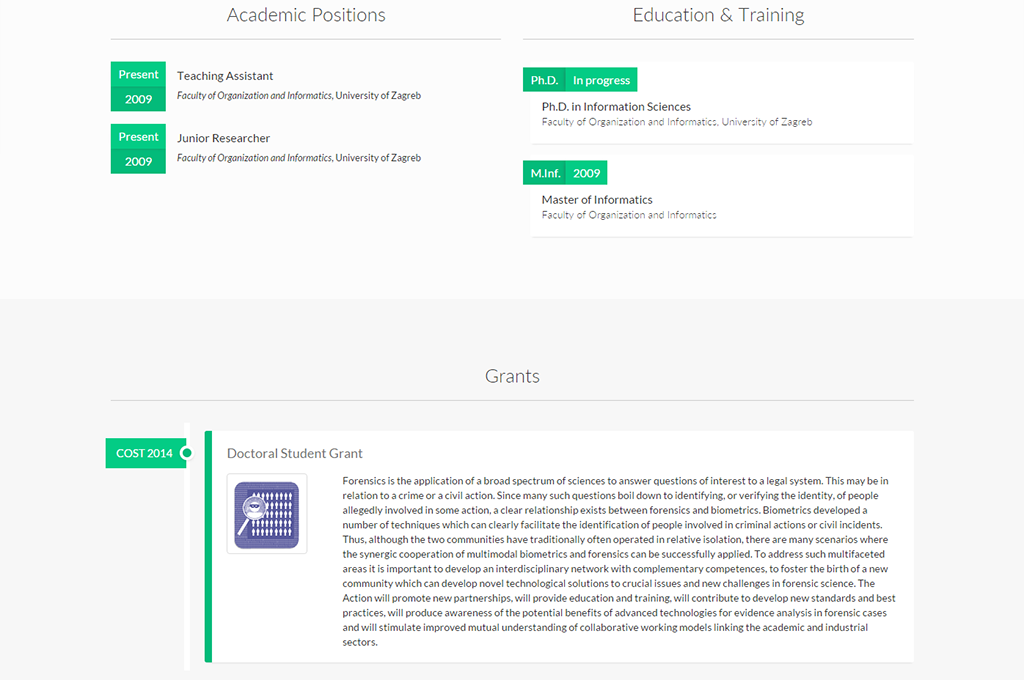Click the Academic Positions section heading
Screen dimensions: 1024x680
click(306, 15)
